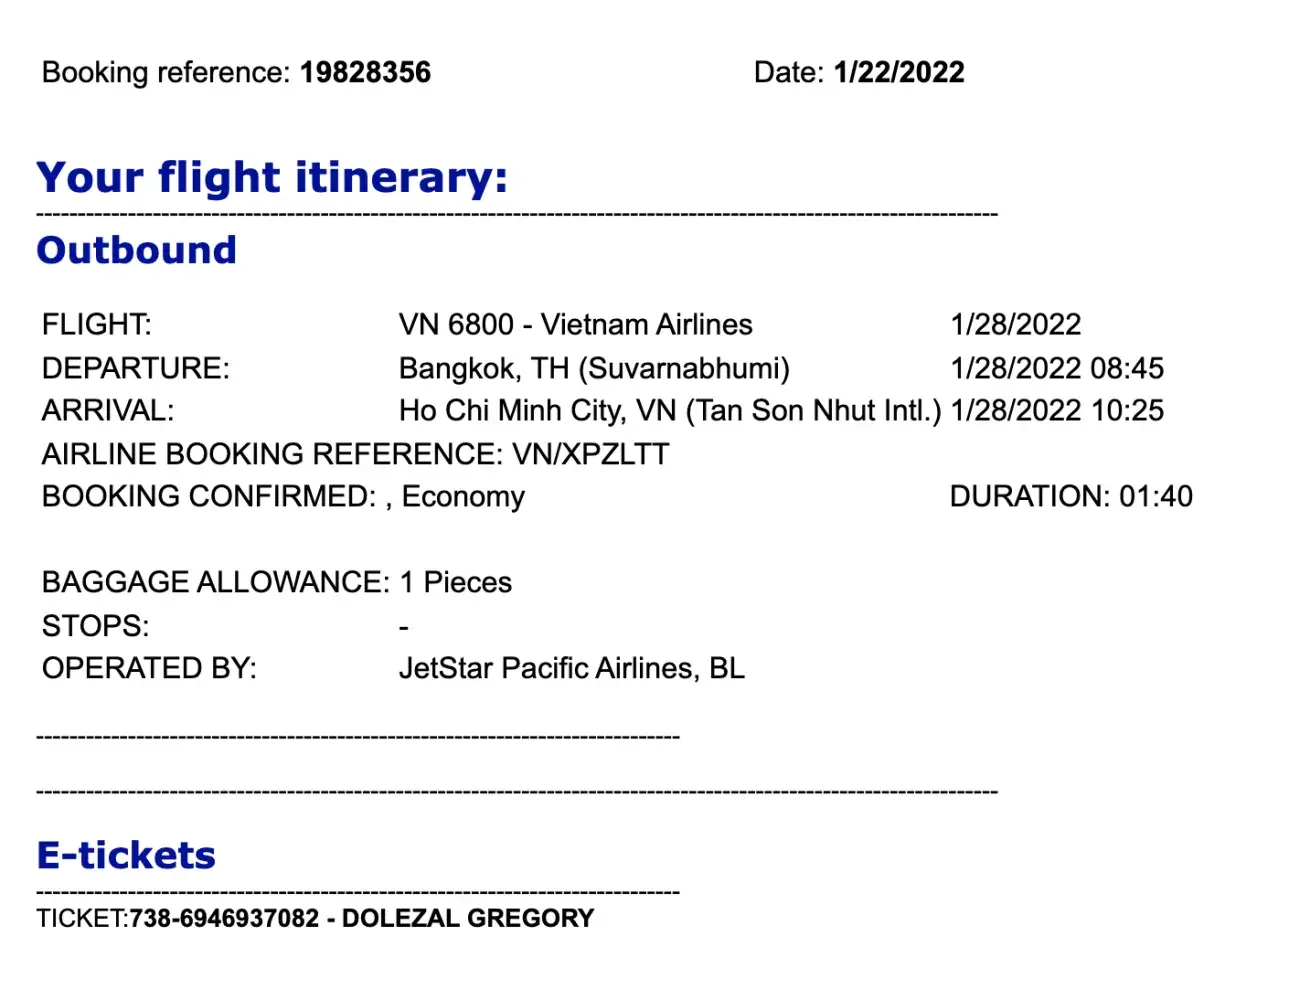Click the Economy class text
The height and width of the screenshot is (1000, 1289).
(x=463, y=497)
